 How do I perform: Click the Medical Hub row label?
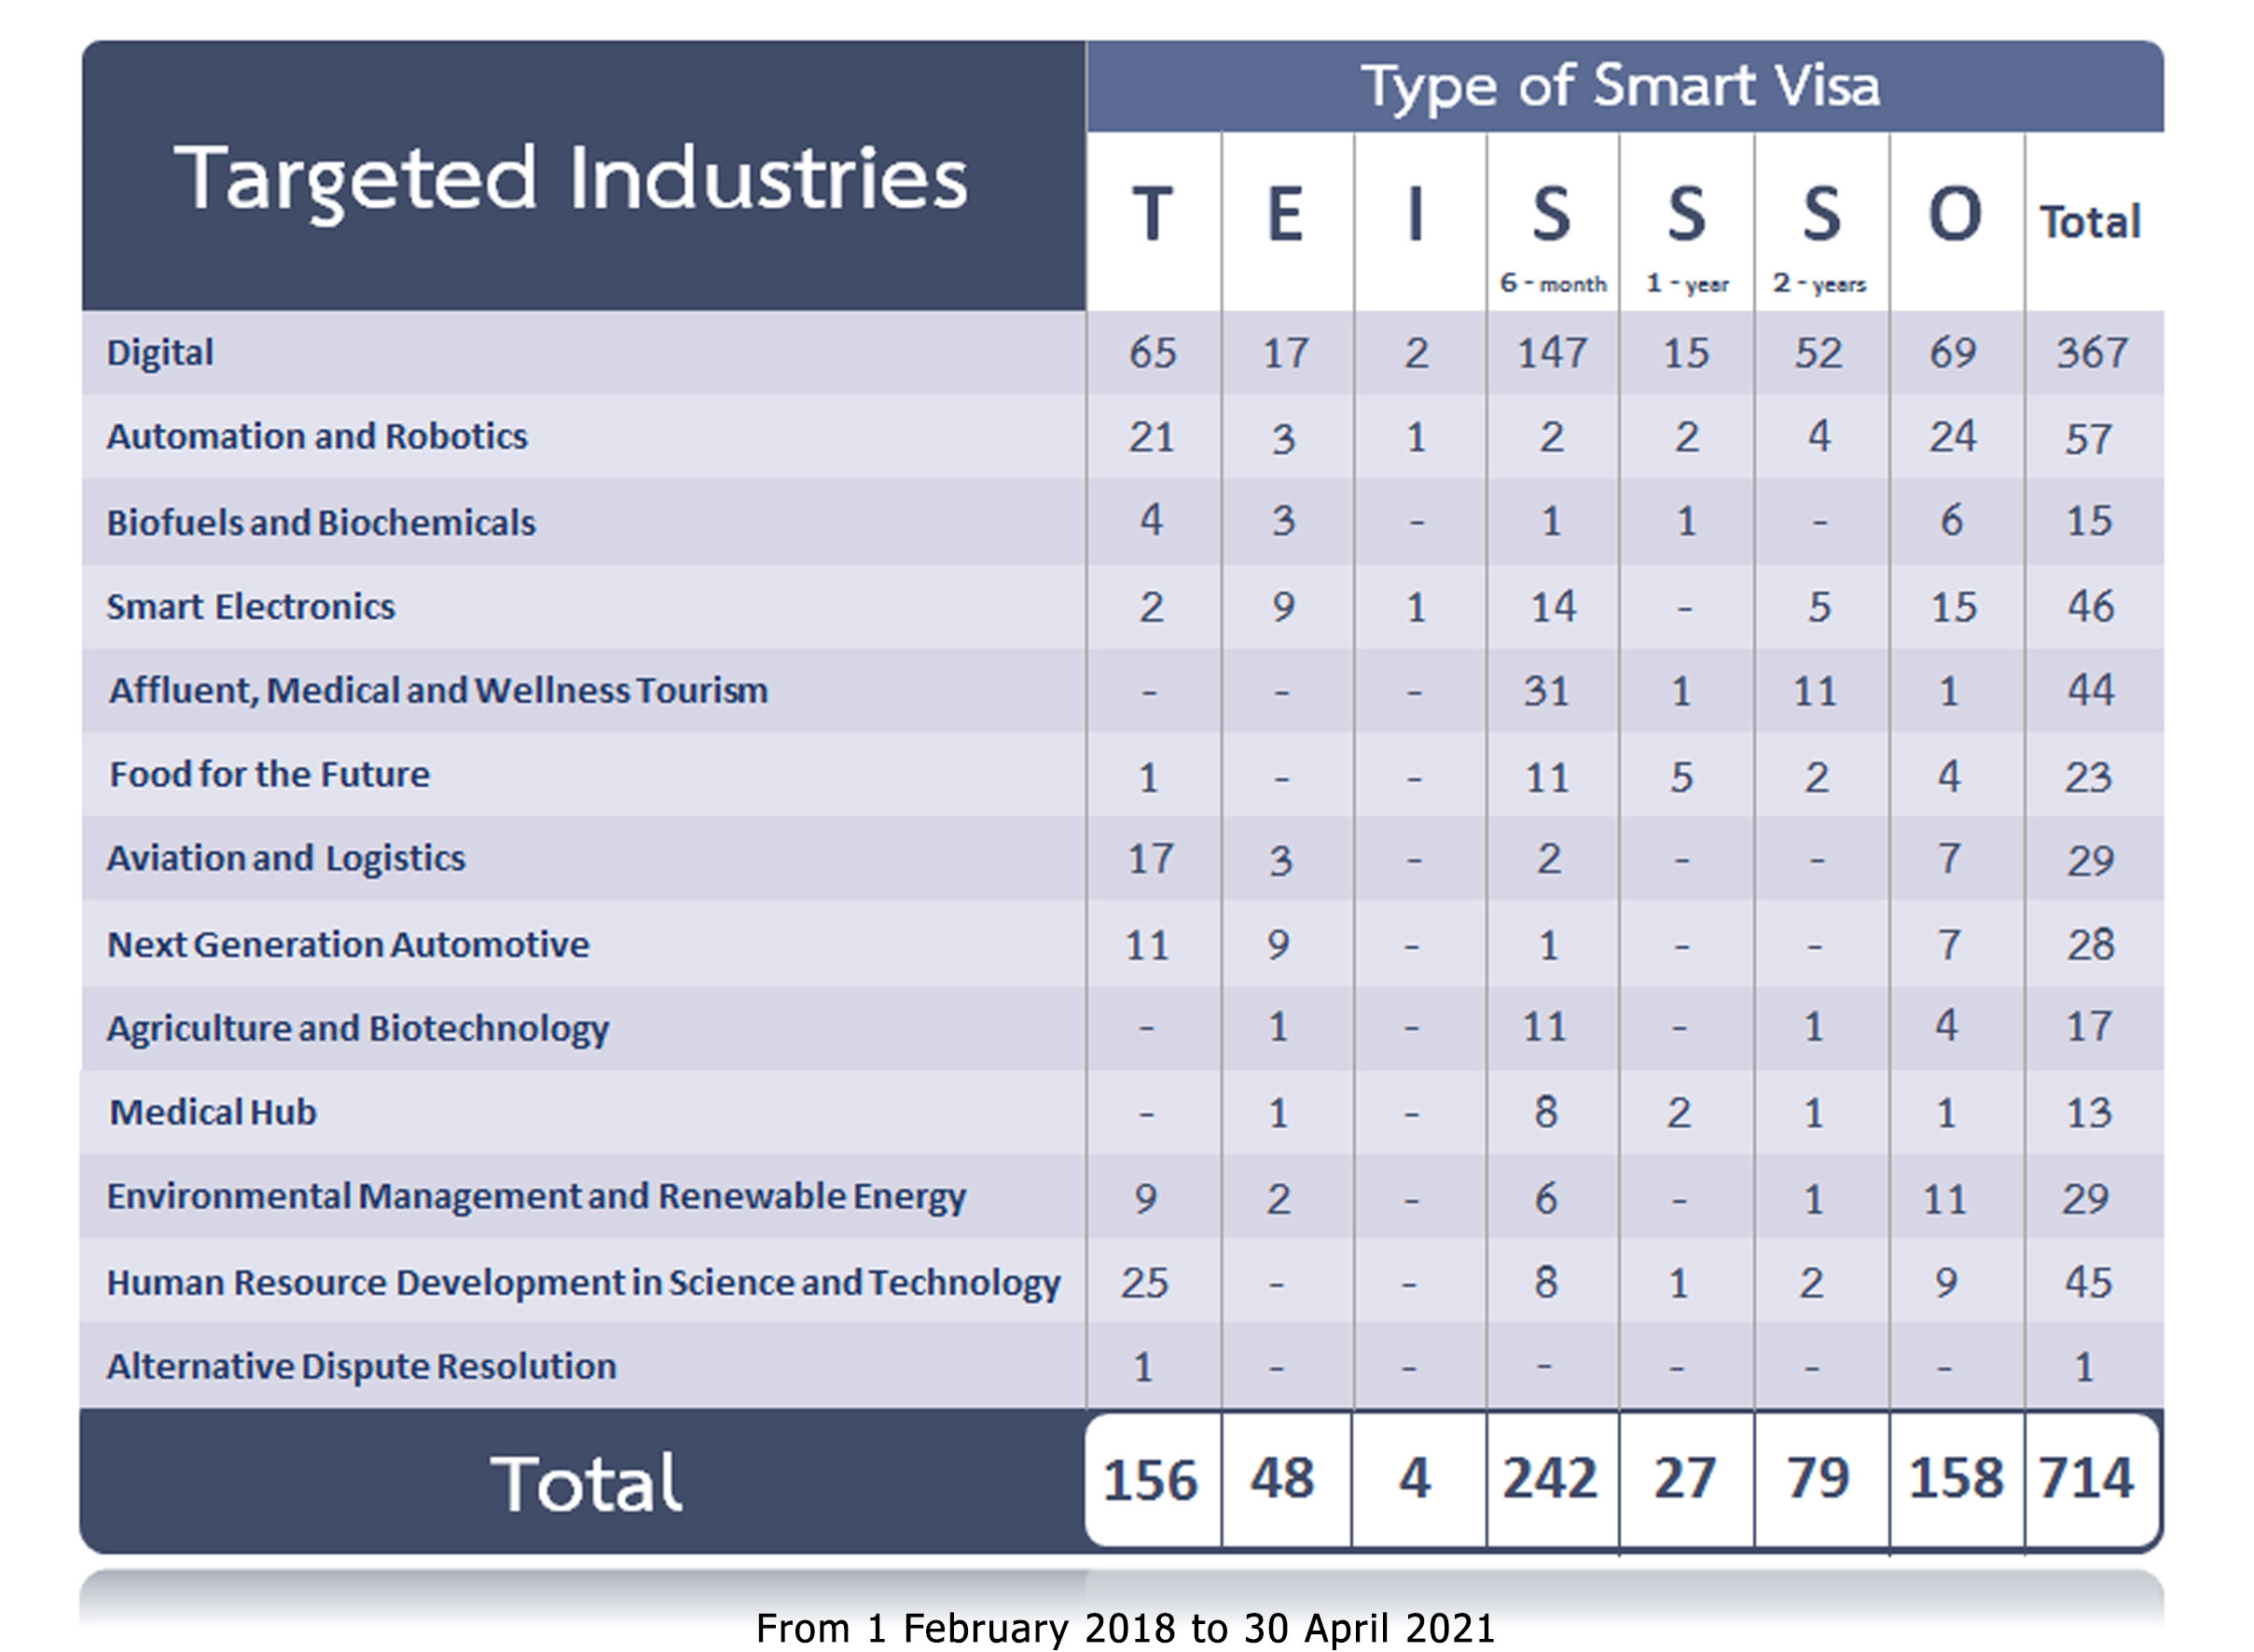pos(213,1113)
